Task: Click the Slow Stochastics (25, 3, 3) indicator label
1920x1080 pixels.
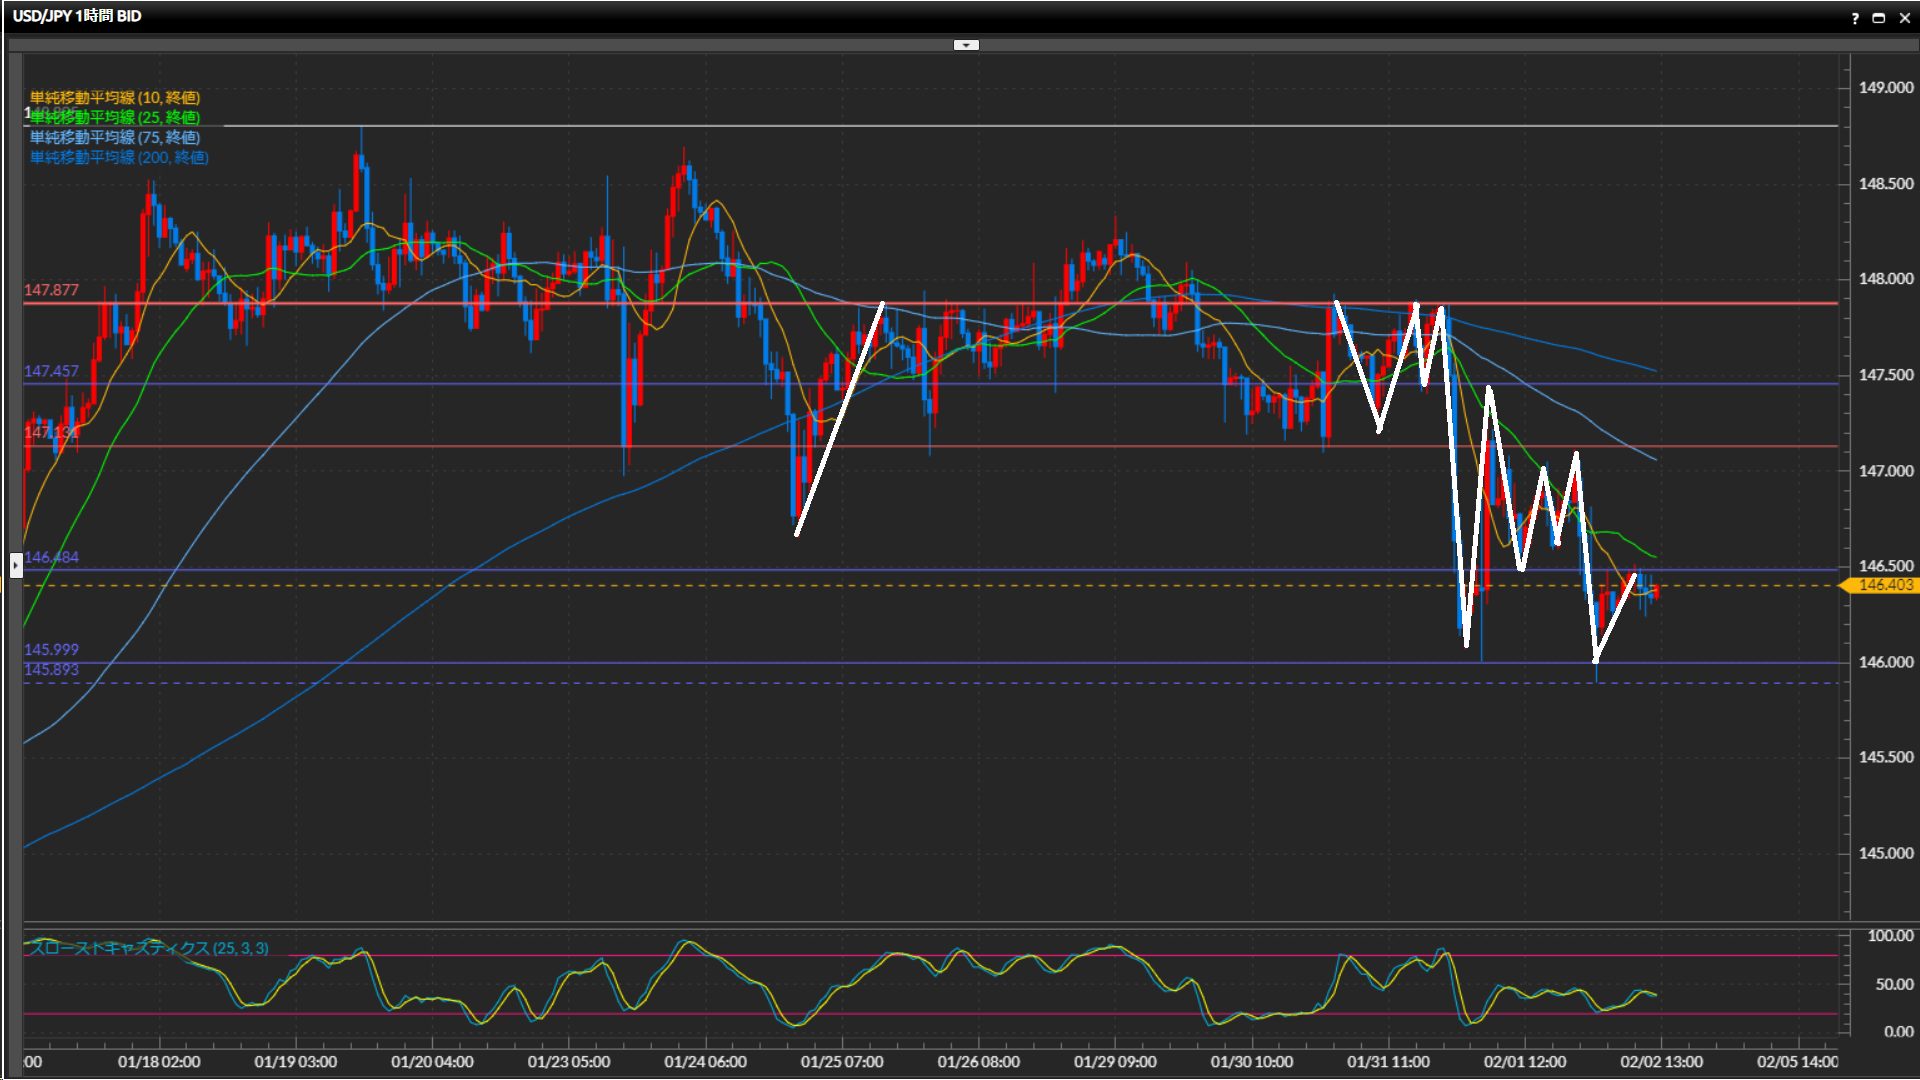Action: click(x=148, y=948)
